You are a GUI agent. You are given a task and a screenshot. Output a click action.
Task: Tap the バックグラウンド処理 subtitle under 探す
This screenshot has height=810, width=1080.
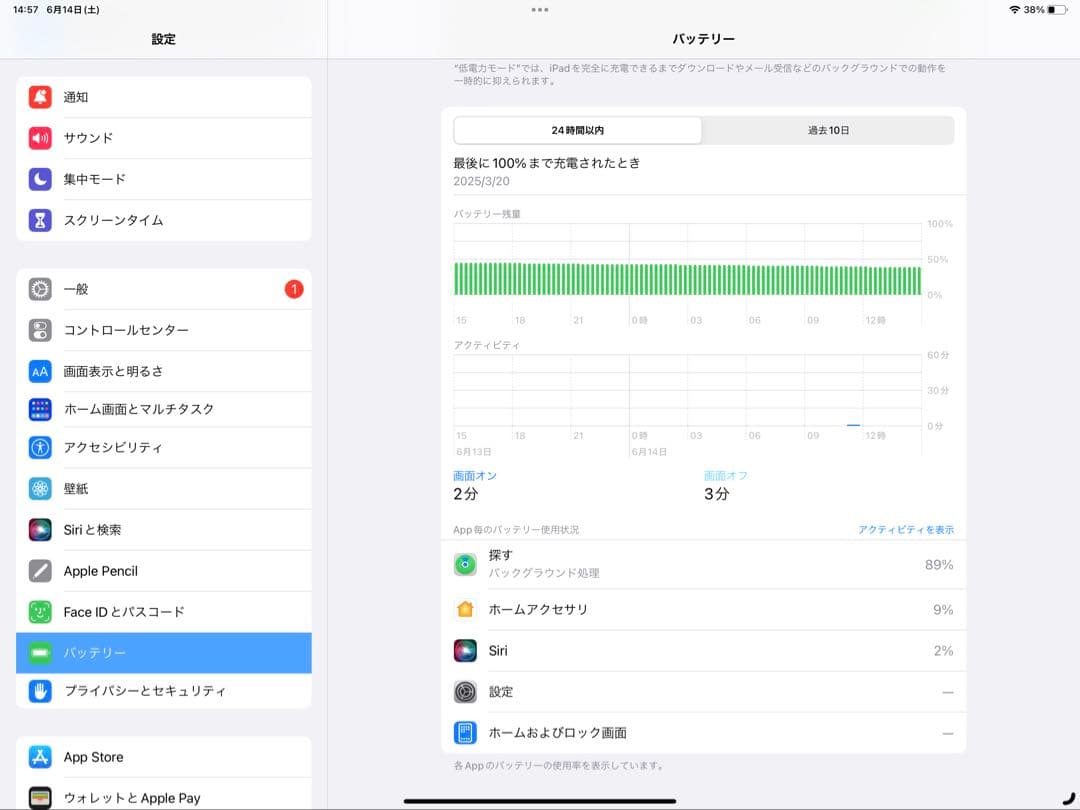click(544, 573)
